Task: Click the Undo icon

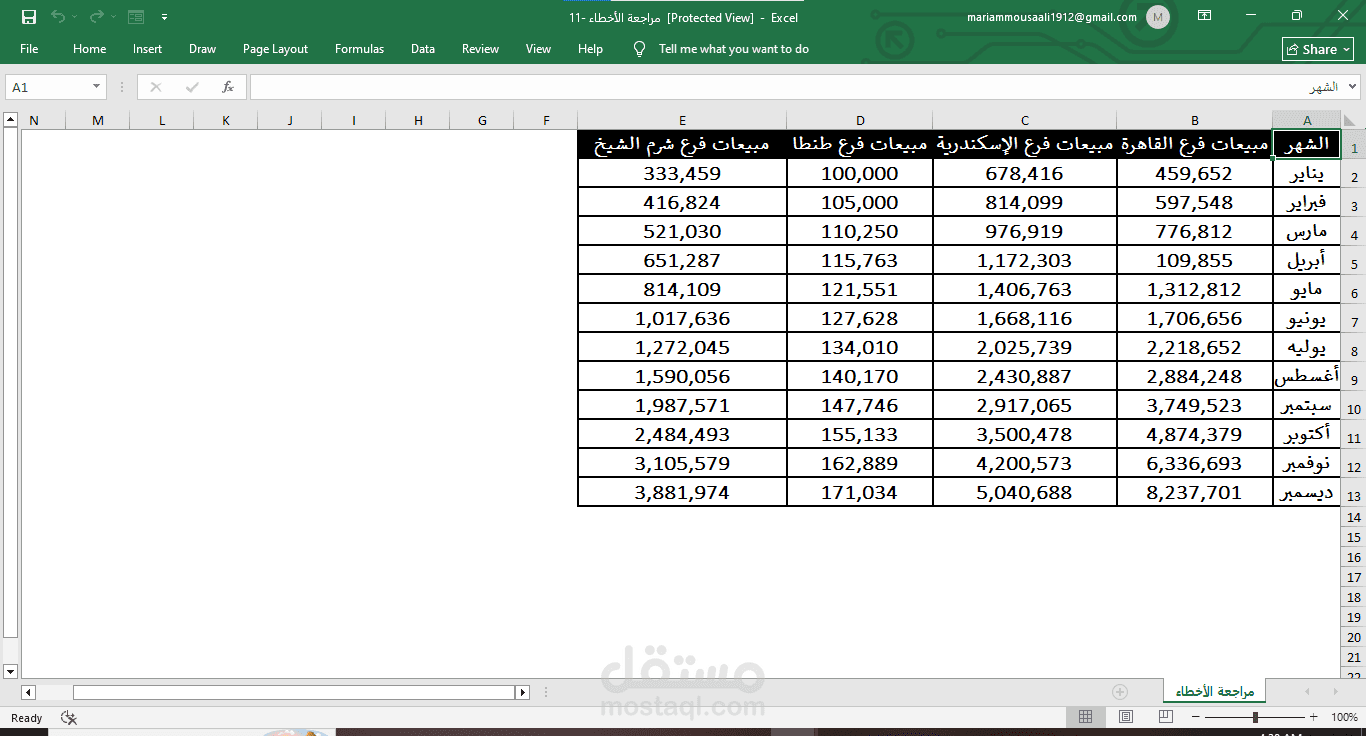Action: [x=57, y=16]
